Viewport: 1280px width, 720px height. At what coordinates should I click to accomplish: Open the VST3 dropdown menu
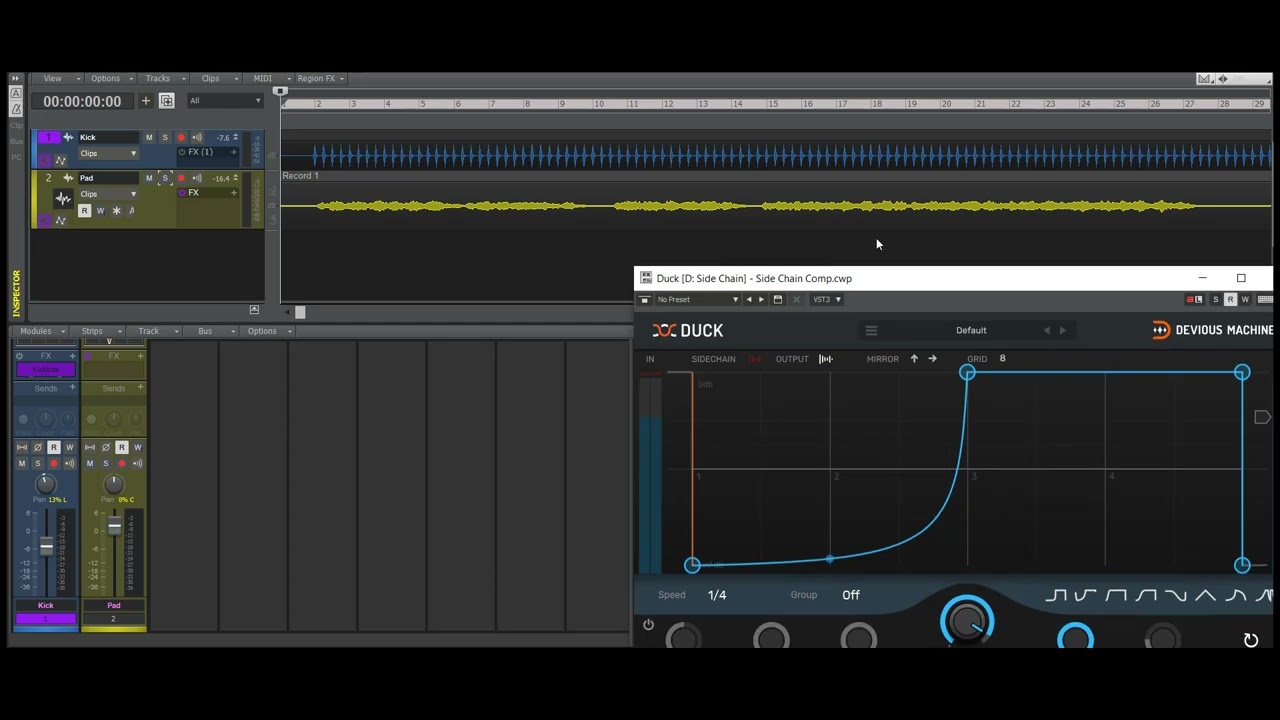click(827, 299)
